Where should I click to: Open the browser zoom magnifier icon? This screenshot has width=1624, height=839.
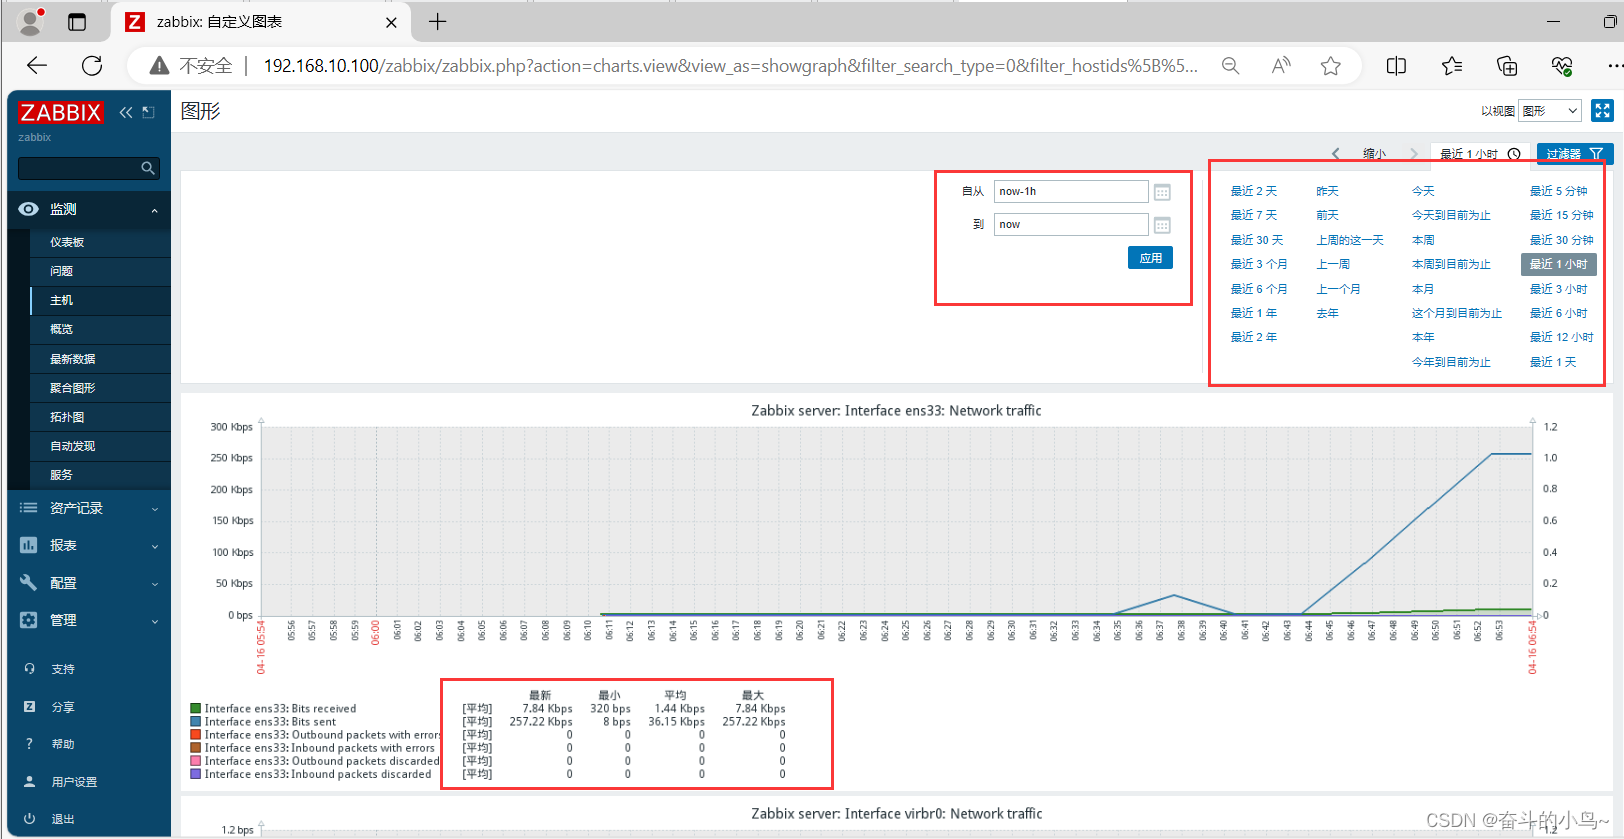pos(1230,66)
